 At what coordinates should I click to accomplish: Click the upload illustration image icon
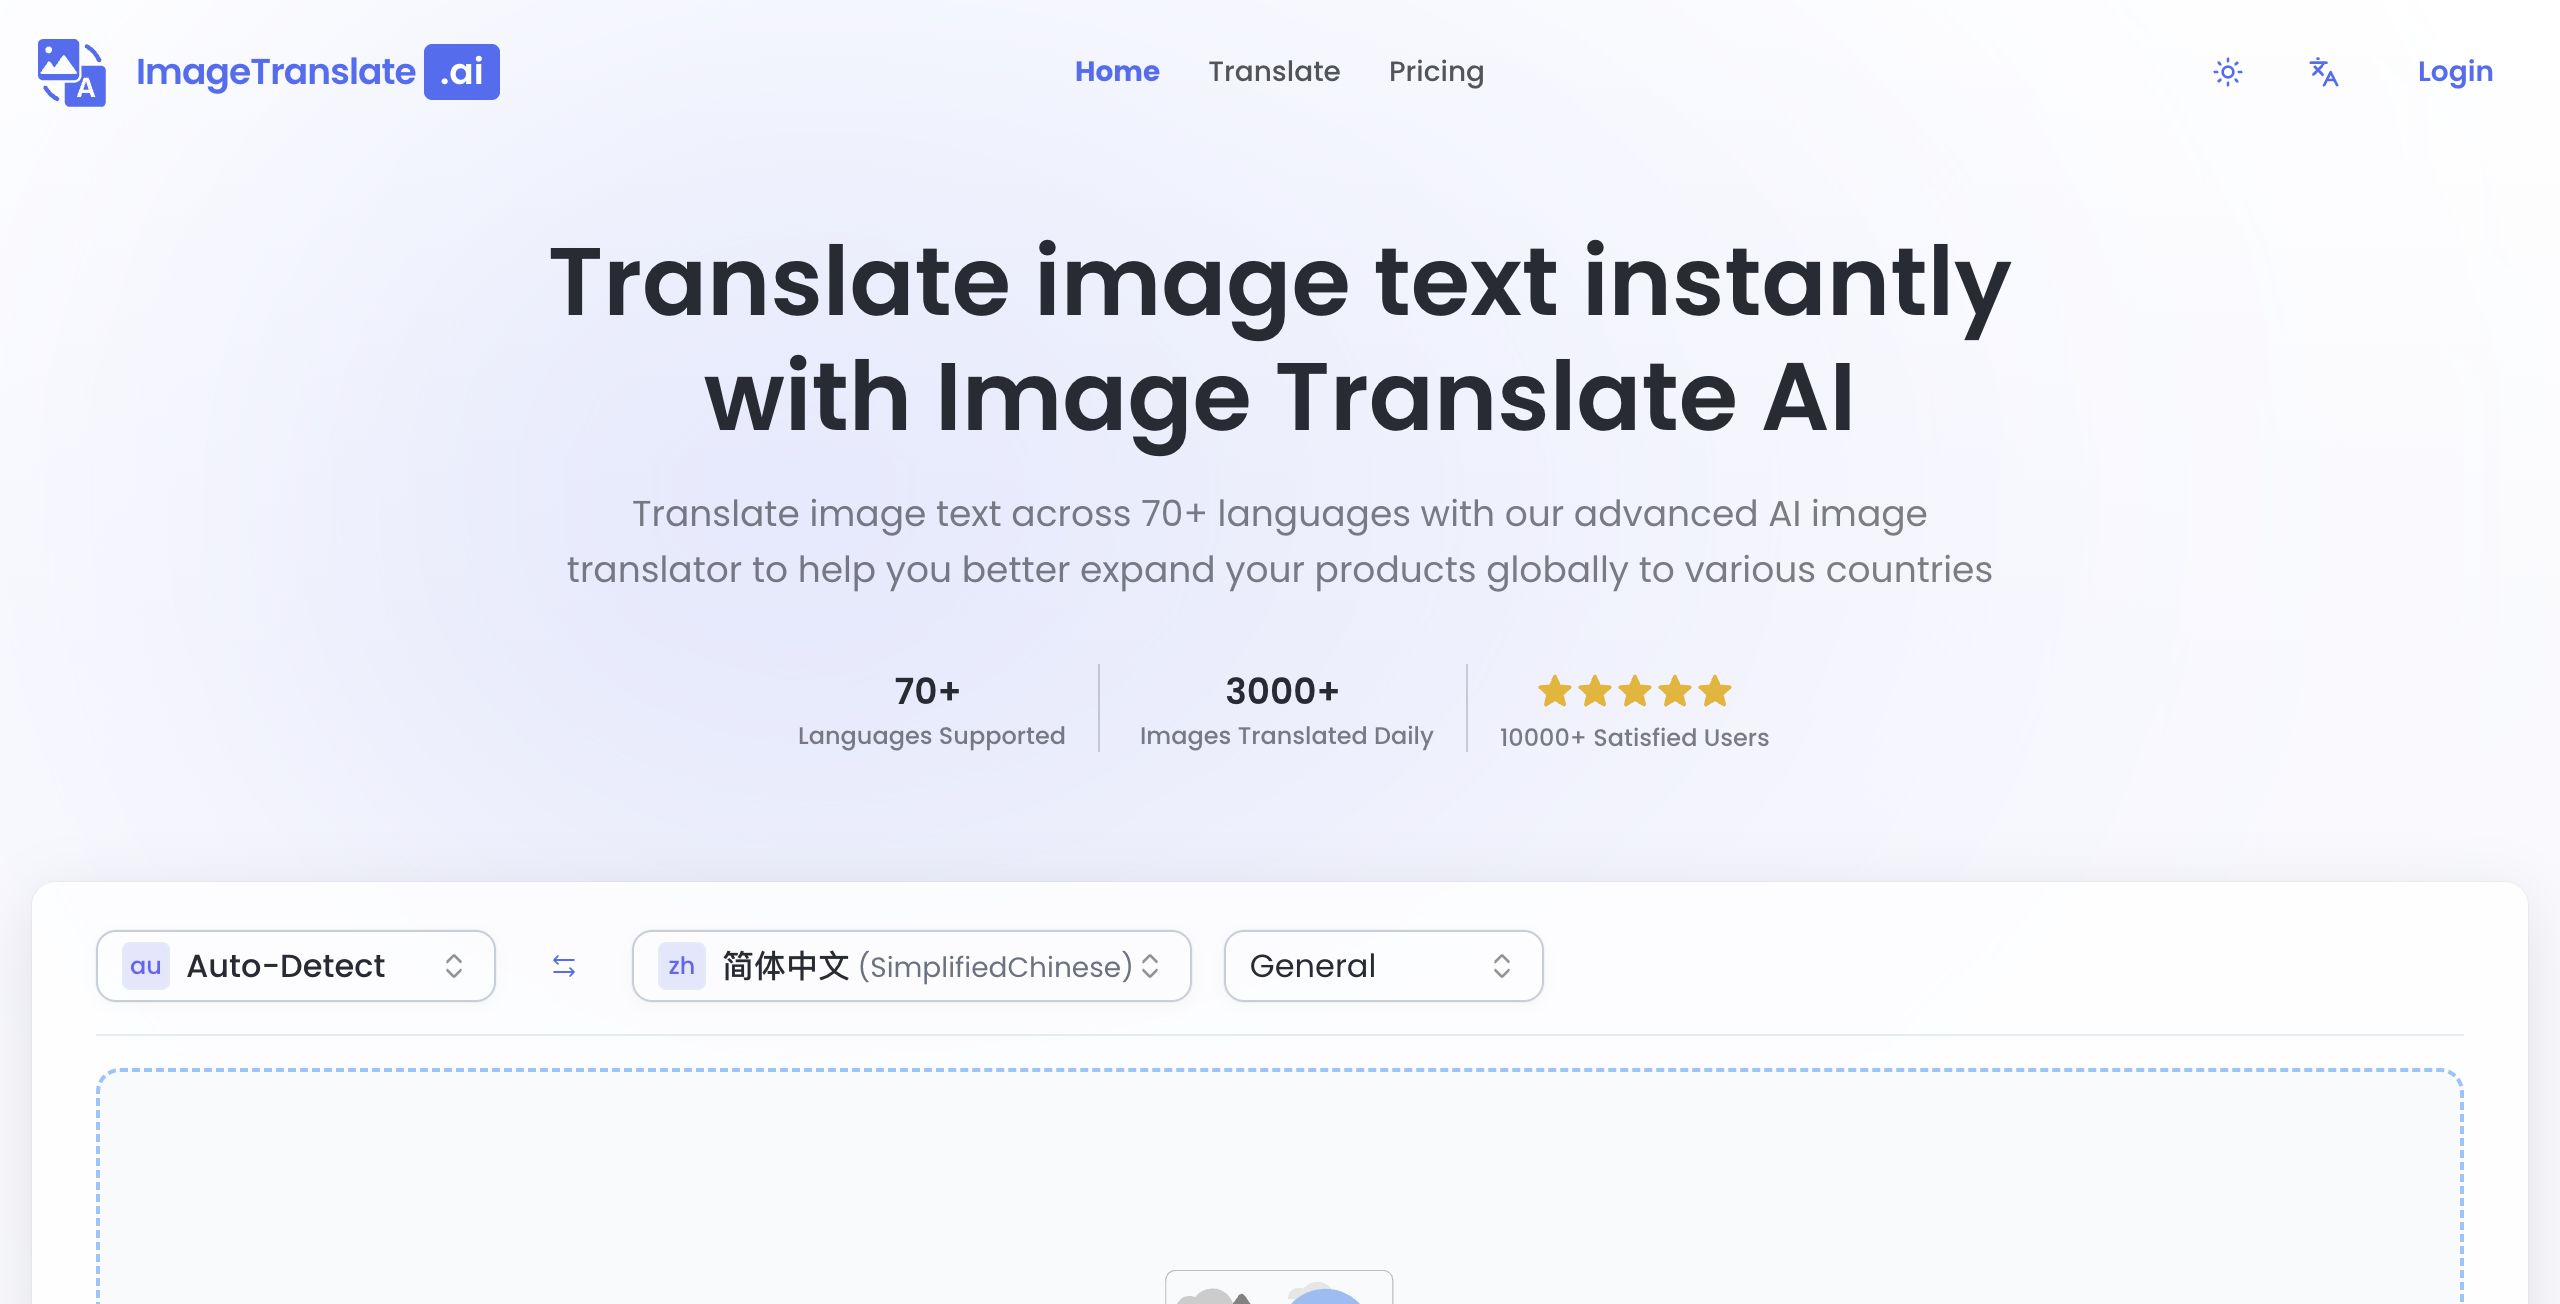pos(1279,1287)
